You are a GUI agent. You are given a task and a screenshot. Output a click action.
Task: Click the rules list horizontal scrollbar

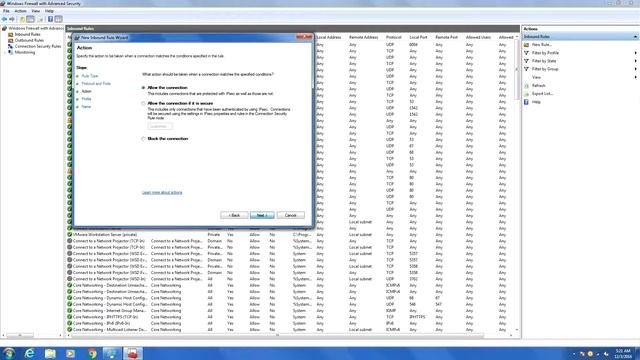coord(278,336)
